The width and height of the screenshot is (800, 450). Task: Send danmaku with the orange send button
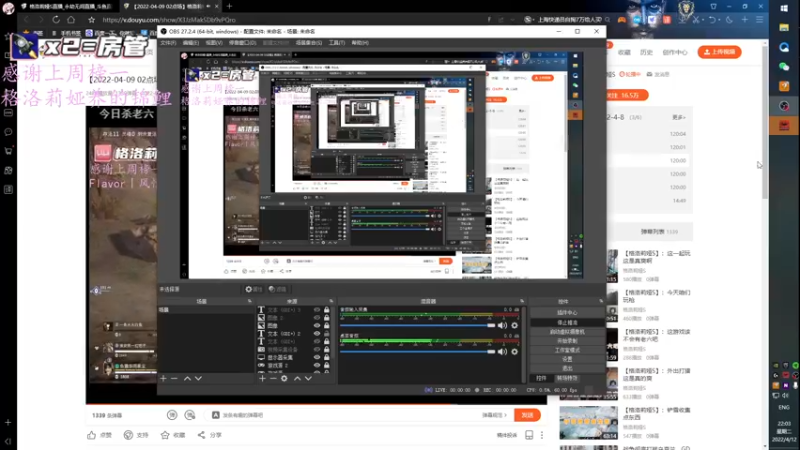(527, 415)
